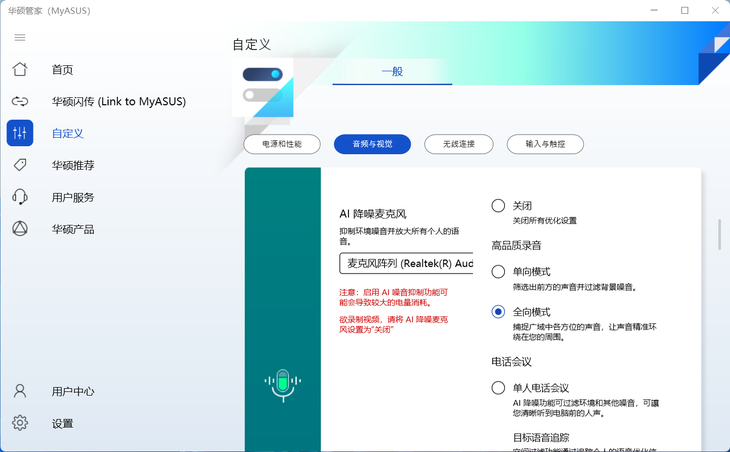This screenshot has height=452, width=730.
Task: Click the 用户服务 headset icon
Action: pos(20,197)
